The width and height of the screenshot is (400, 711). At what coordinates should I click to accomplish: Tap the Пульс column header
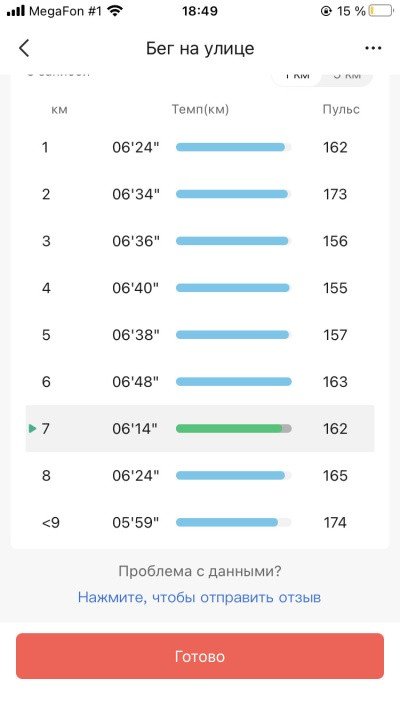pos(341,109)
